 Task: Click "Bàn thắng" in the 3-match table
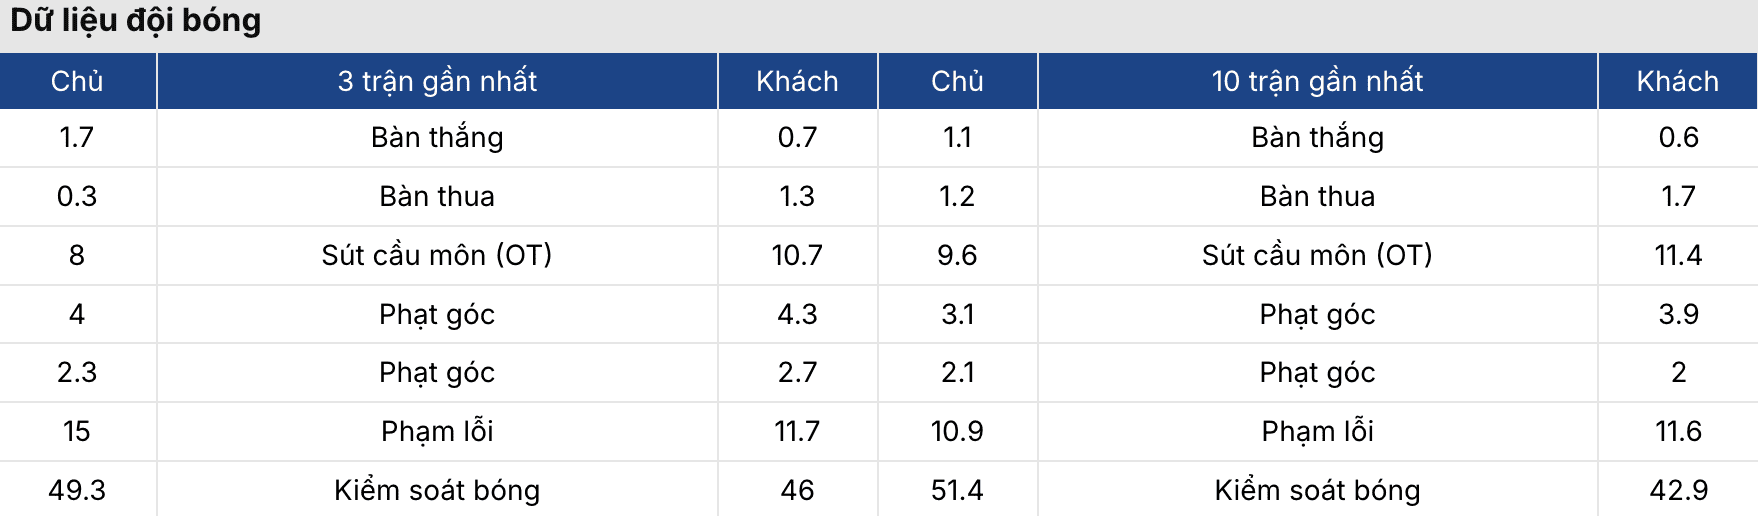coord(437,138)
